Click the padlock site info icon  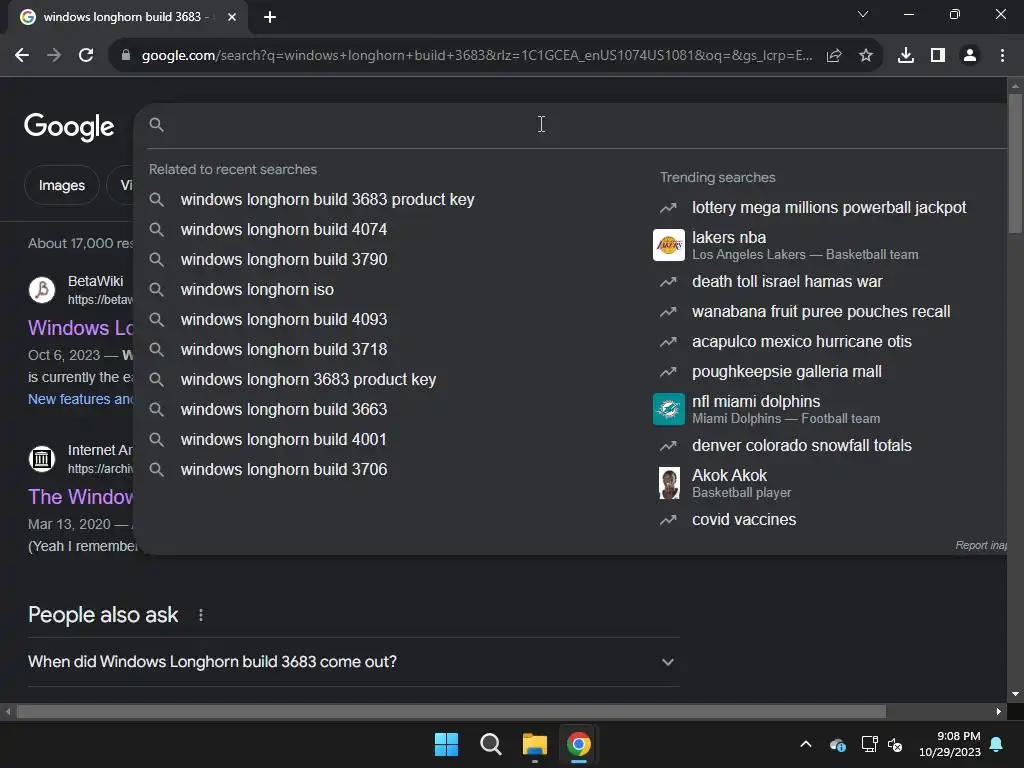(126, 56)
